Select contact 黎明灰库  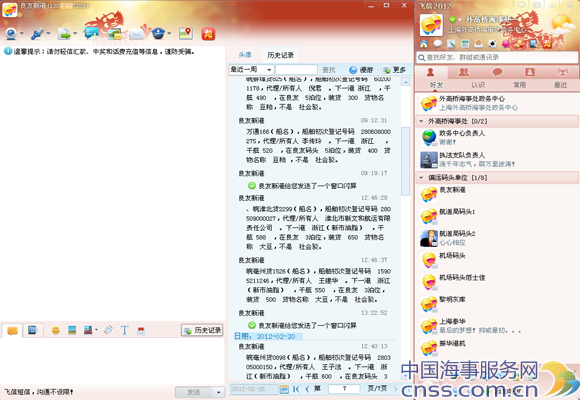(x=498, y=304)
